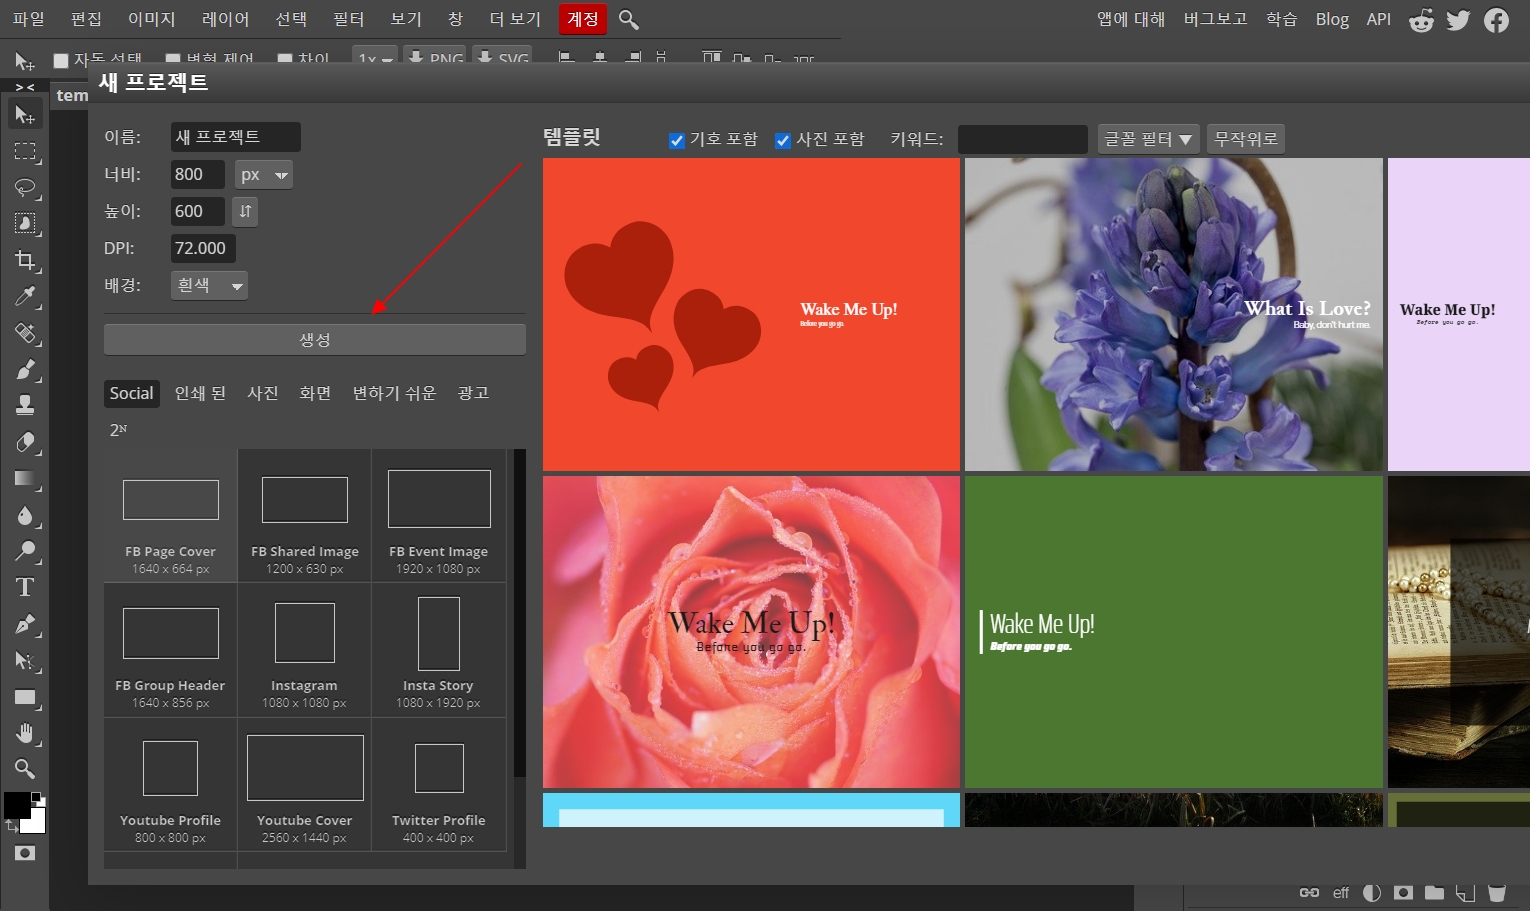This screenshot has width=1530, height=911.
Task: Open the 편집 menu
Action: [x=86, y=19]
